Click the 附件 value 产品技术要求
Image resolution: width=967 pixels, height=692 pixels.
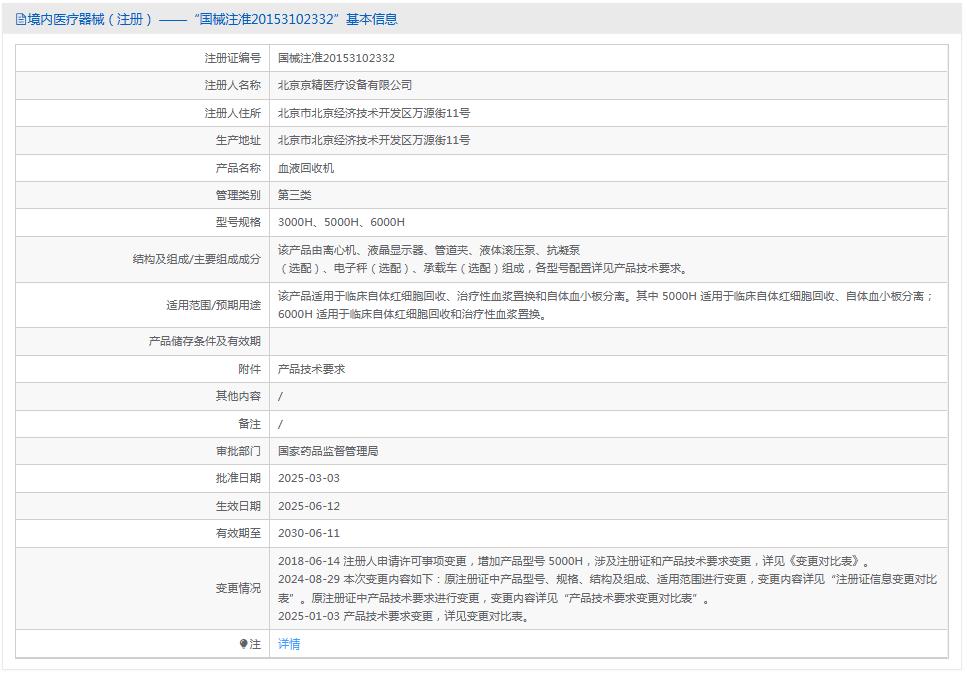click(310, 368)
